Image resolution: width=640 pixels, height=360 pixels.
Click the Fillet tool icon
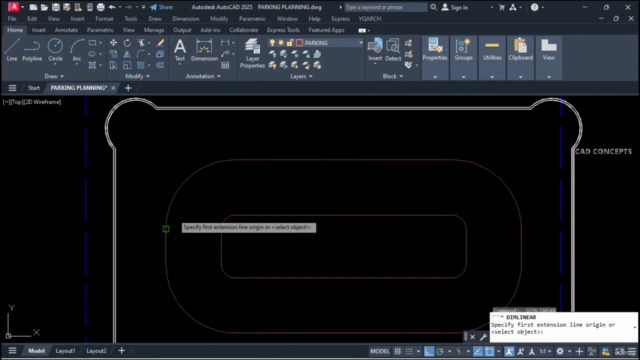point(141,54)
